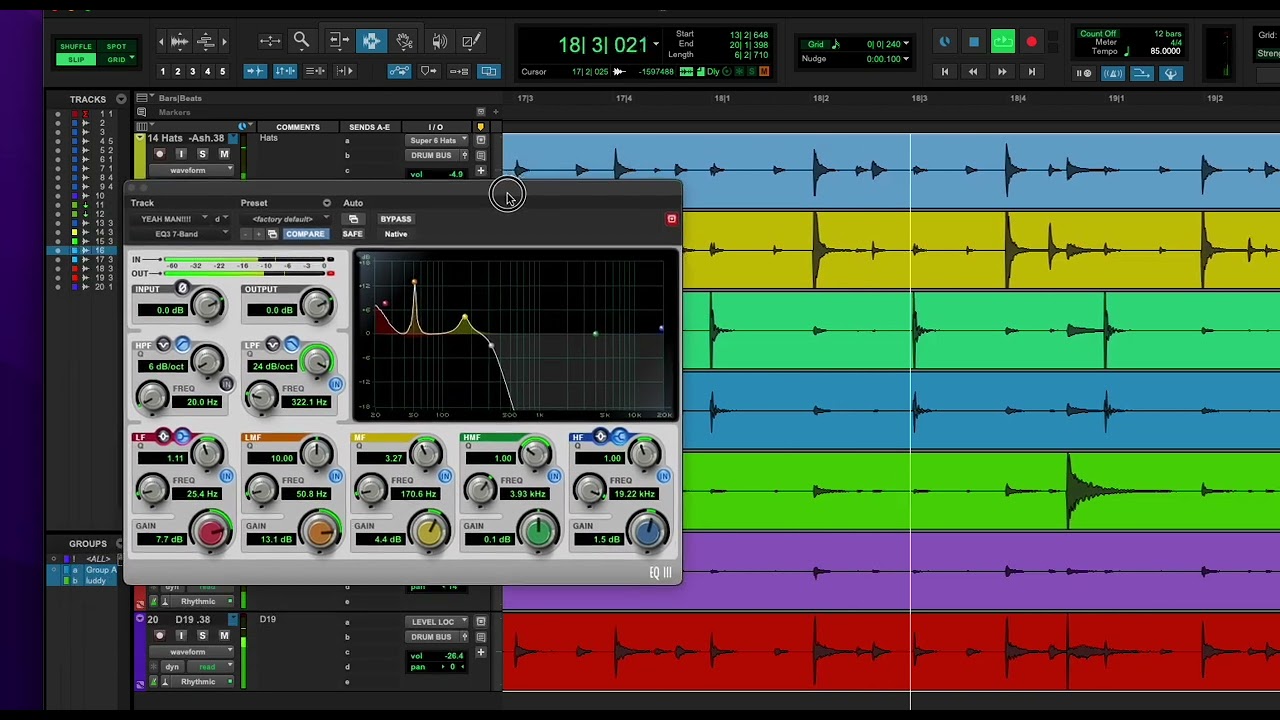1280x720 pixels.
Task: Select LF shelf filter type icon
Action: point(181,437)
